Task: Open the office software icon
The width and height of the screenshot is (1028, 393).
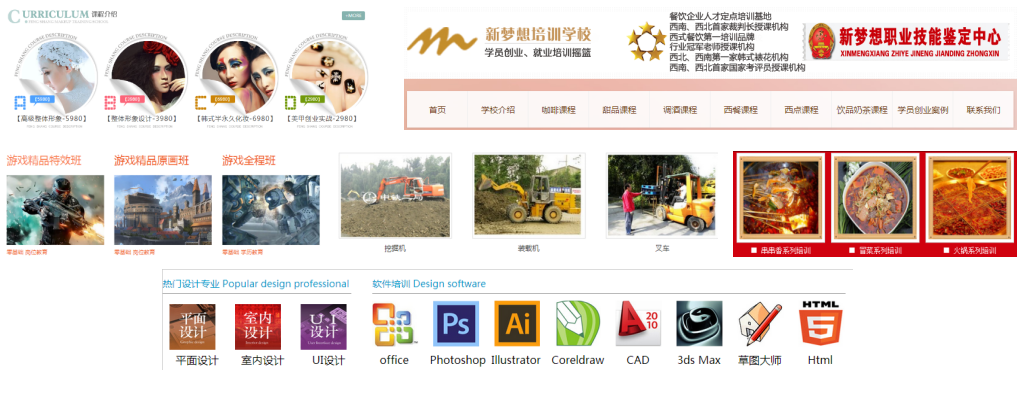Action: click(394, 324)
